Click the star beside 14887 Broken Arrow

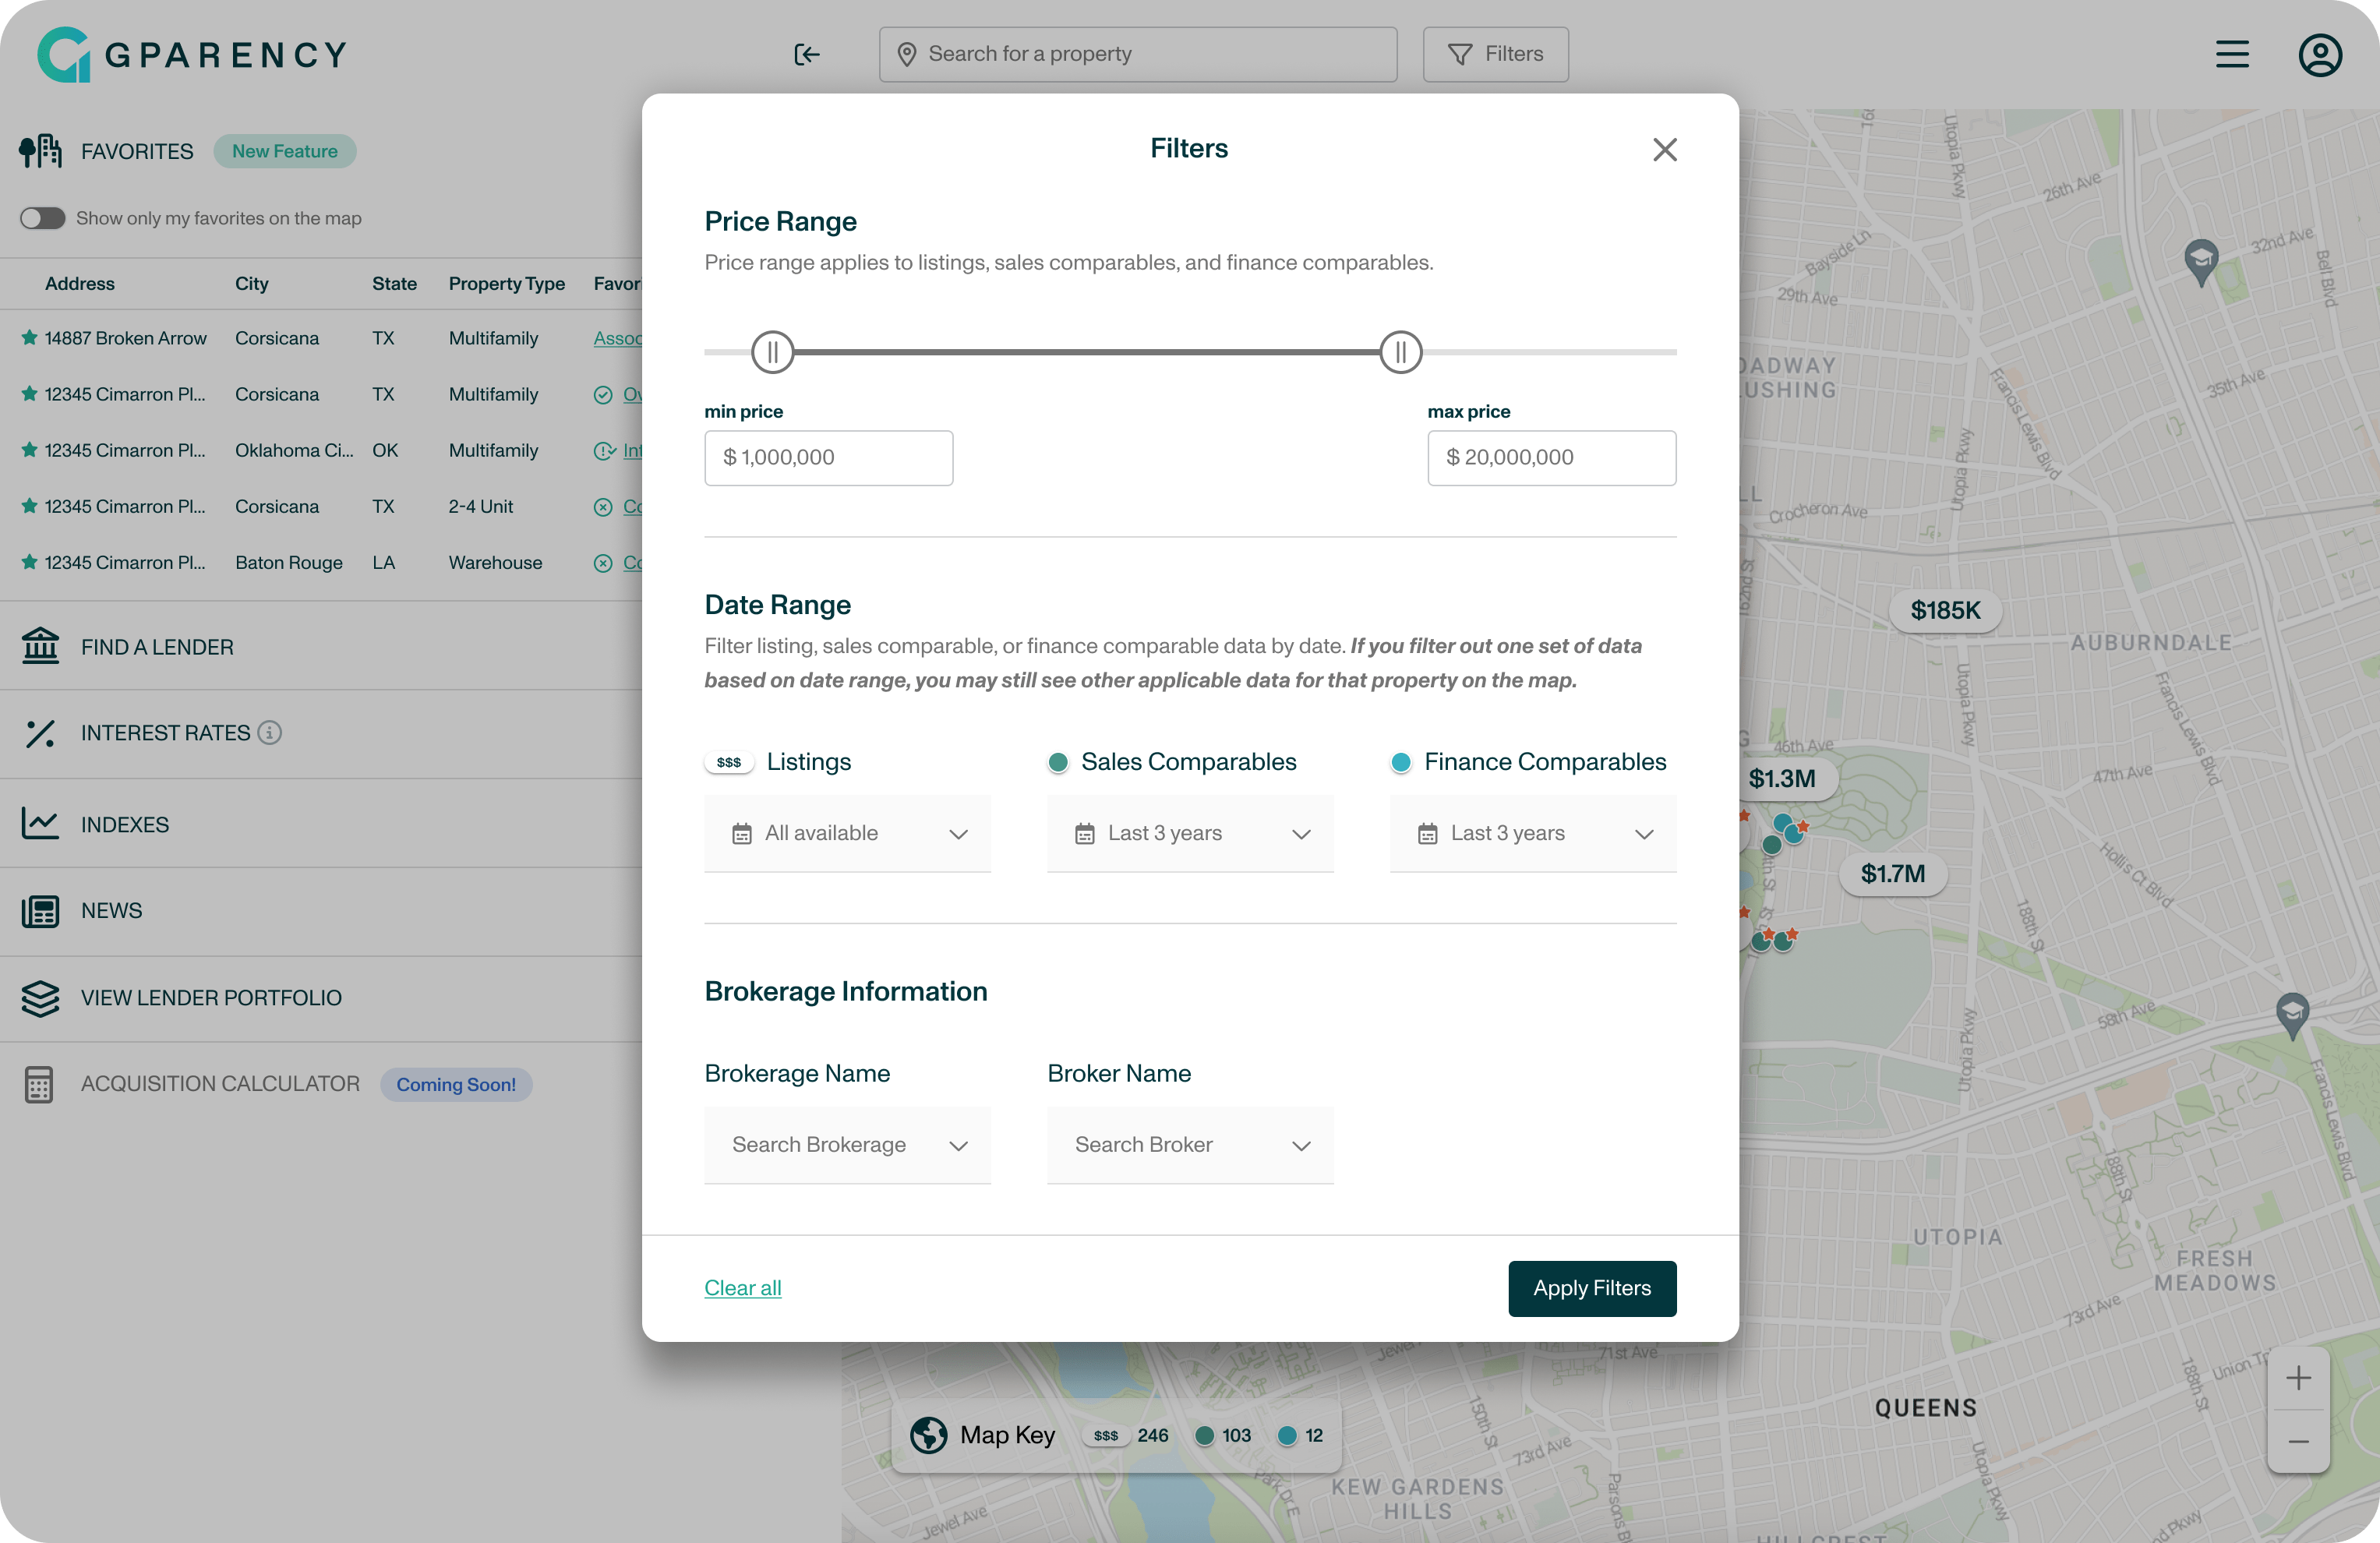[x=29, y=338]
